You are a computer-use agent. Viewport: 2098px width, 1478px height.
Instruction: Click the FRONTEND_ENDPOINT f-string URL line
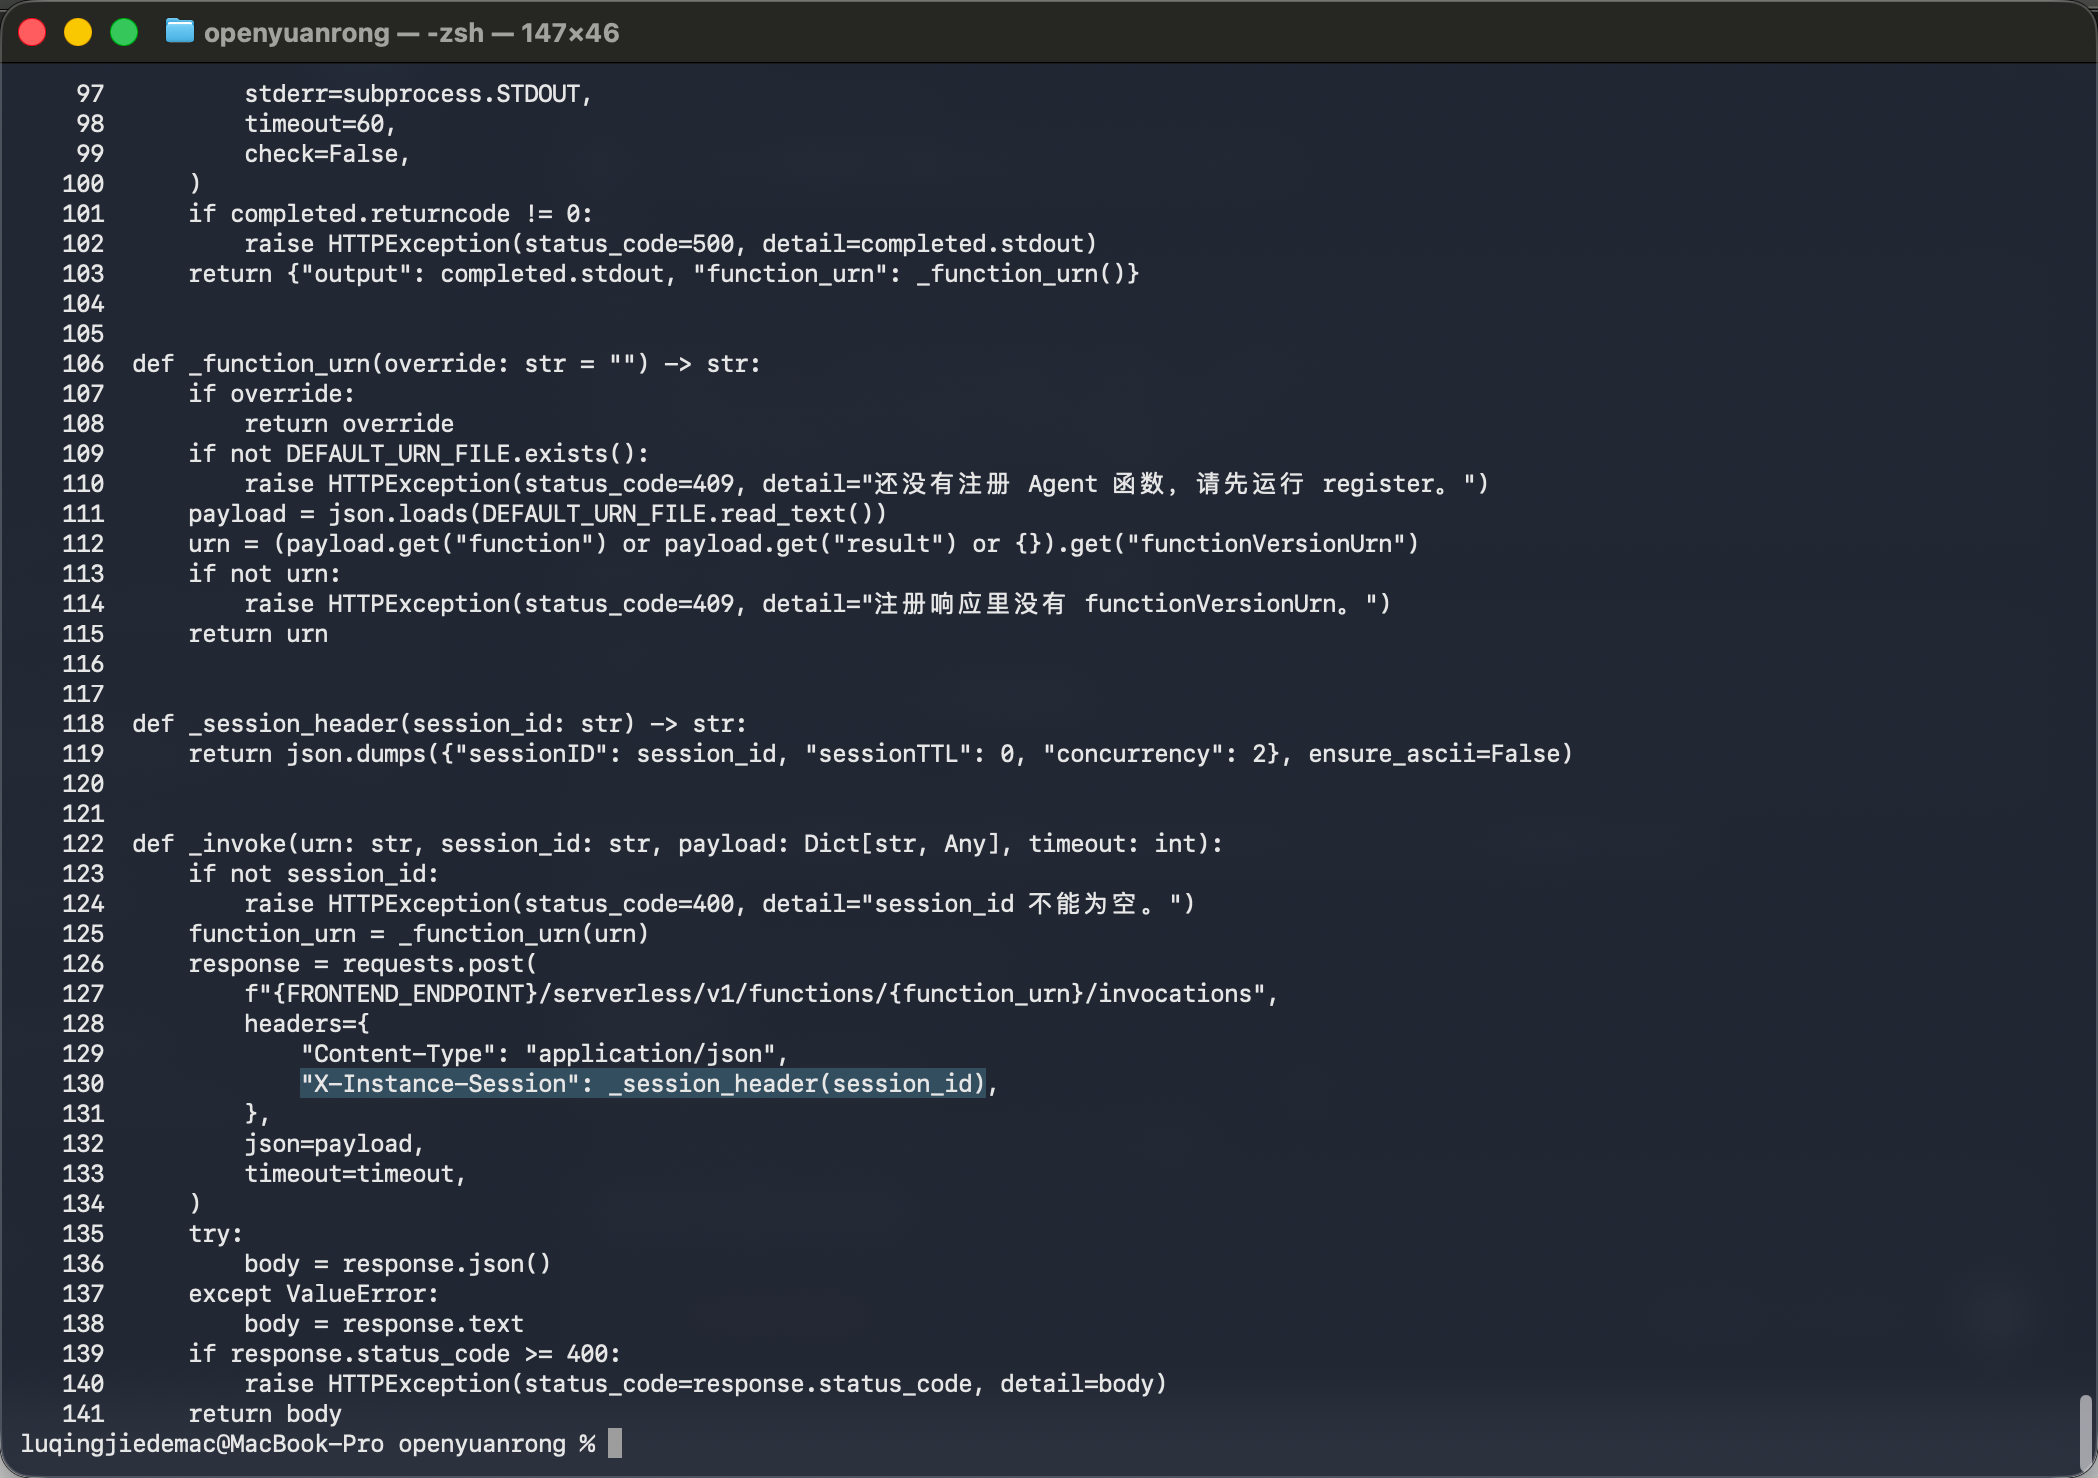click(762, 994)
